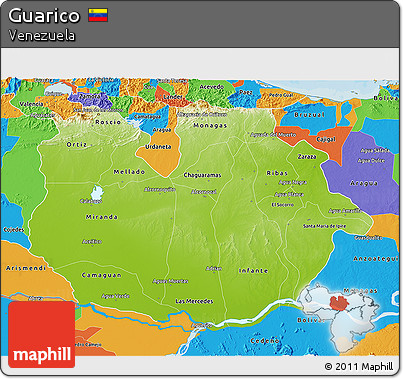This screenshot has height=379, width=403.
Task: Click the Cojedes label
Action: (x=14, y=230)
